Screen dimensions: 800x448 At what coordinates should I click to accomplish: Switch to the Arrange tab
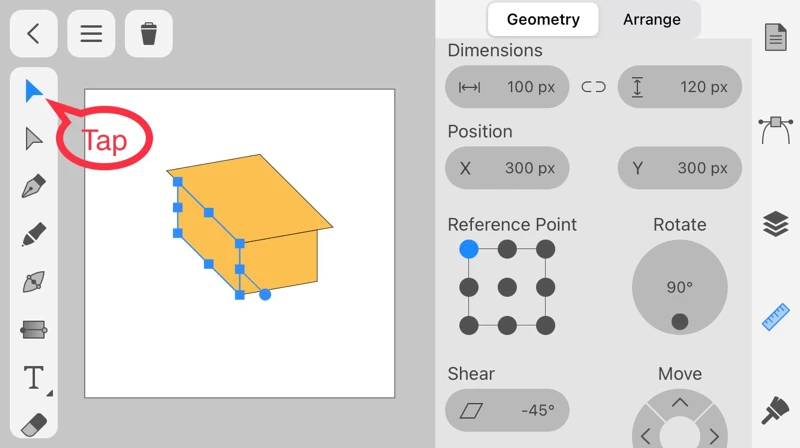651,19
